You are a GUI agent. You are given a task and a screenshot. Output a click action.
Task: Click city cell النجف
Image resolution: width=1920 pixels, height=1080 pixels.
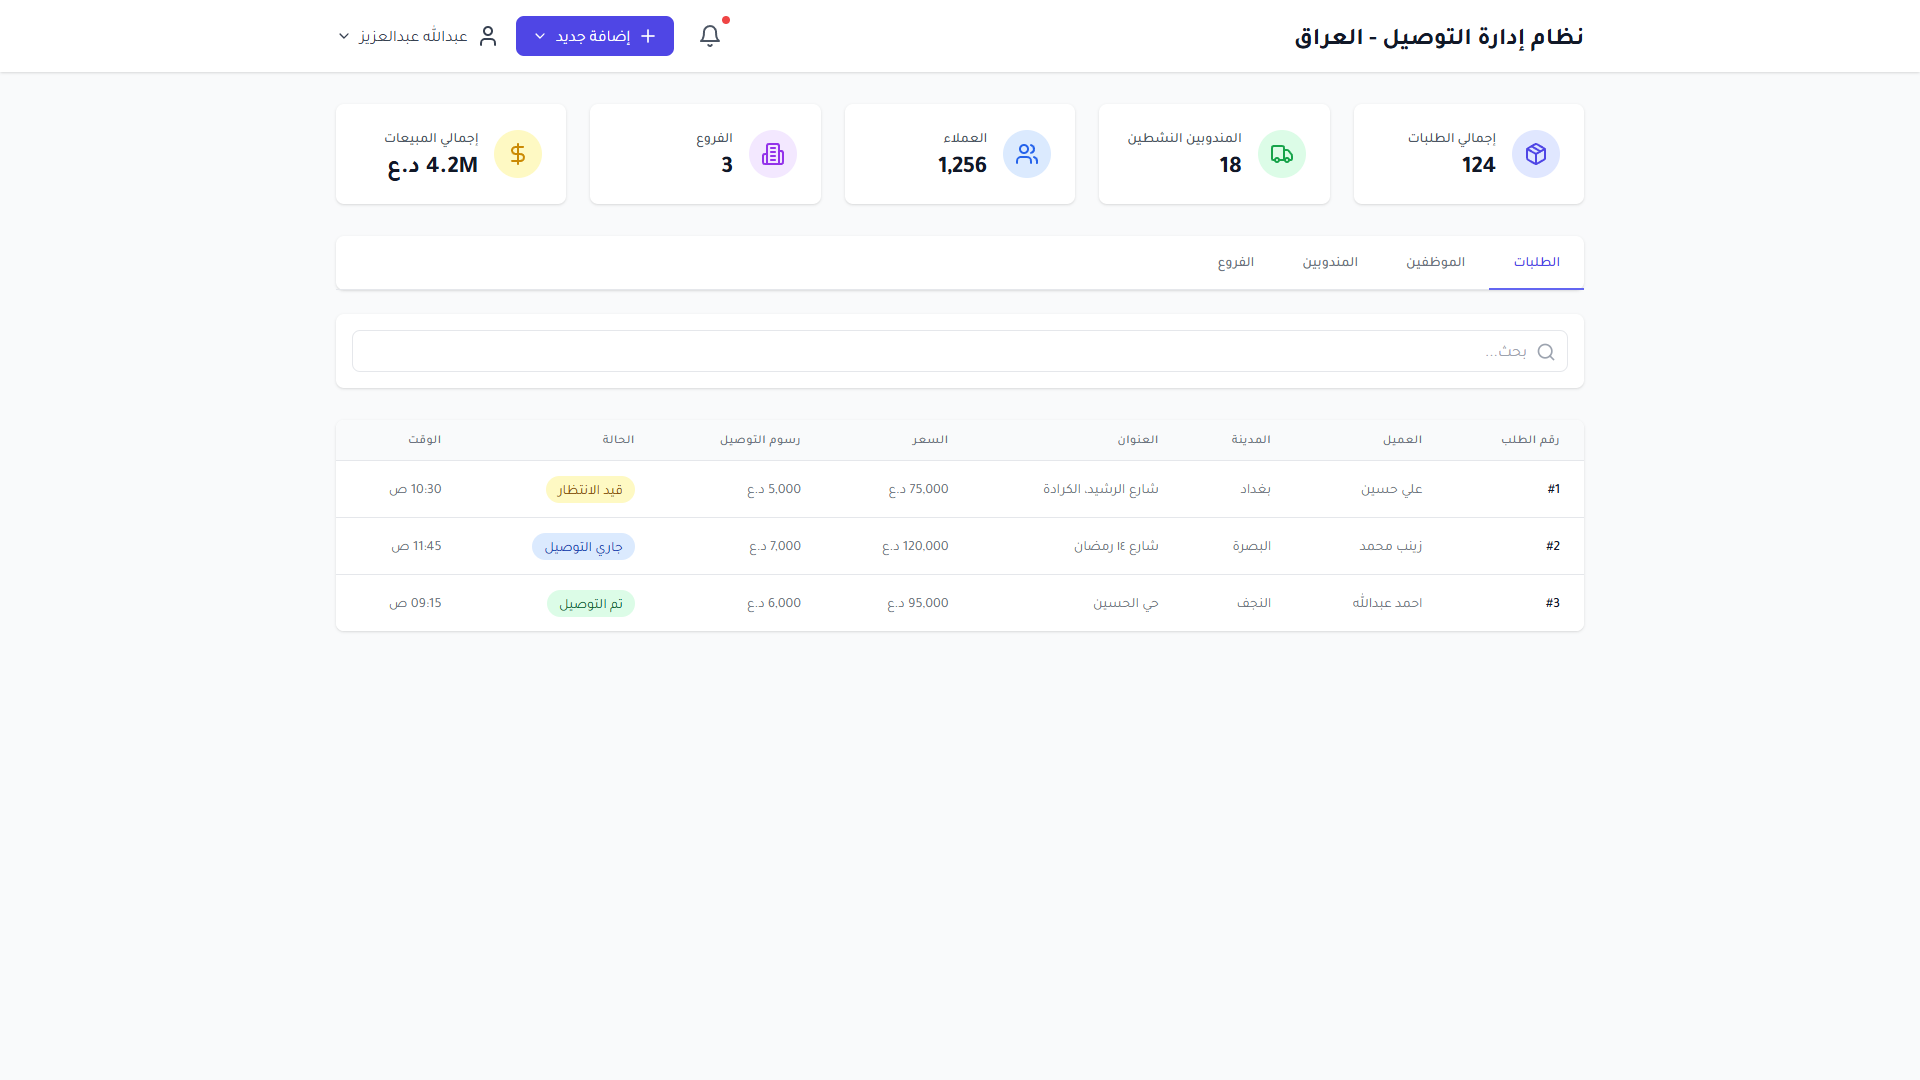tap(1254, 603)
